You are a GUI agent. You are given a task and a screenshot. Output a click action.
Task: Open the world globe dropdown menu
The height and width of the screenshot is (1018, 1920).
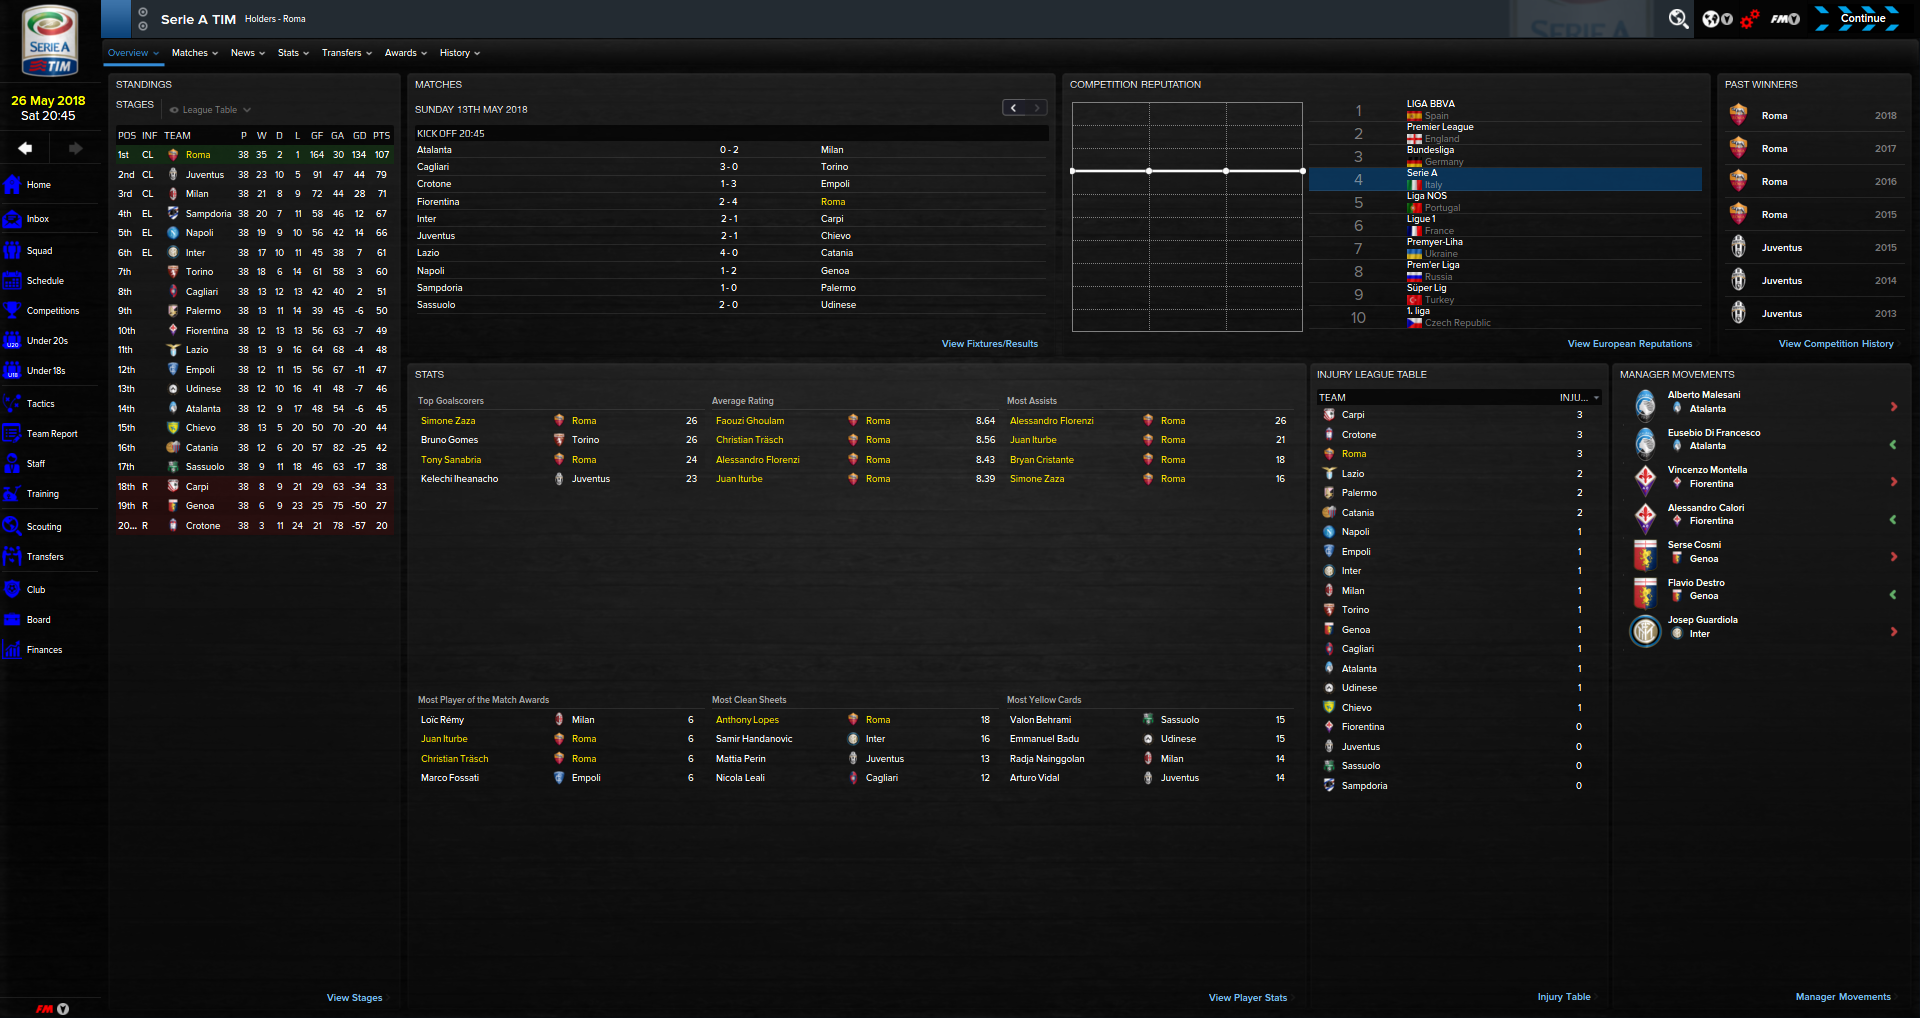[1717, 19]
